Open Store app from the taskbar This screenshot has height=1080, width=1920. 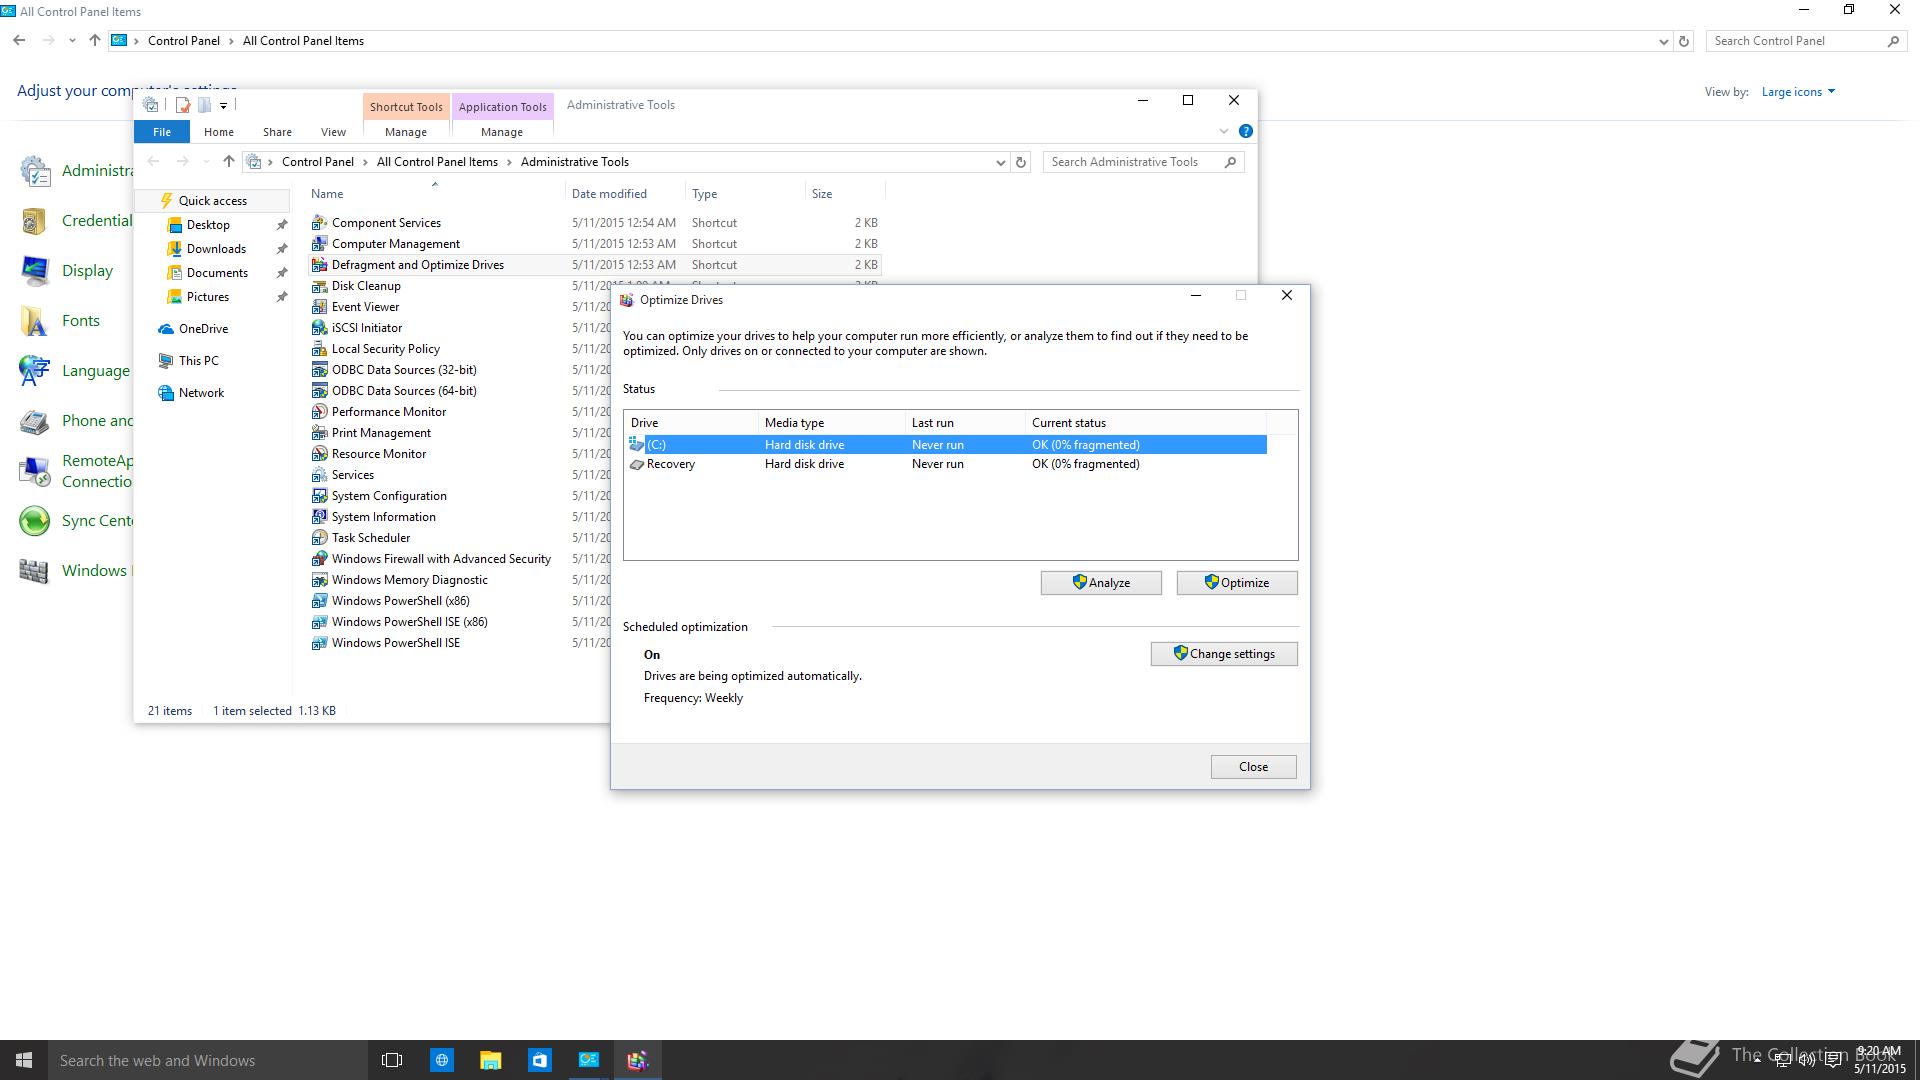539,1060
